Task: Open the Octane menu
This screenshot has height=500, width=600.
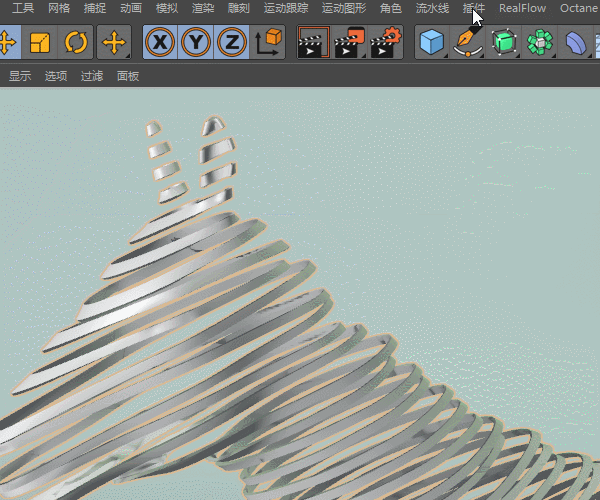Action: point(579,8)
